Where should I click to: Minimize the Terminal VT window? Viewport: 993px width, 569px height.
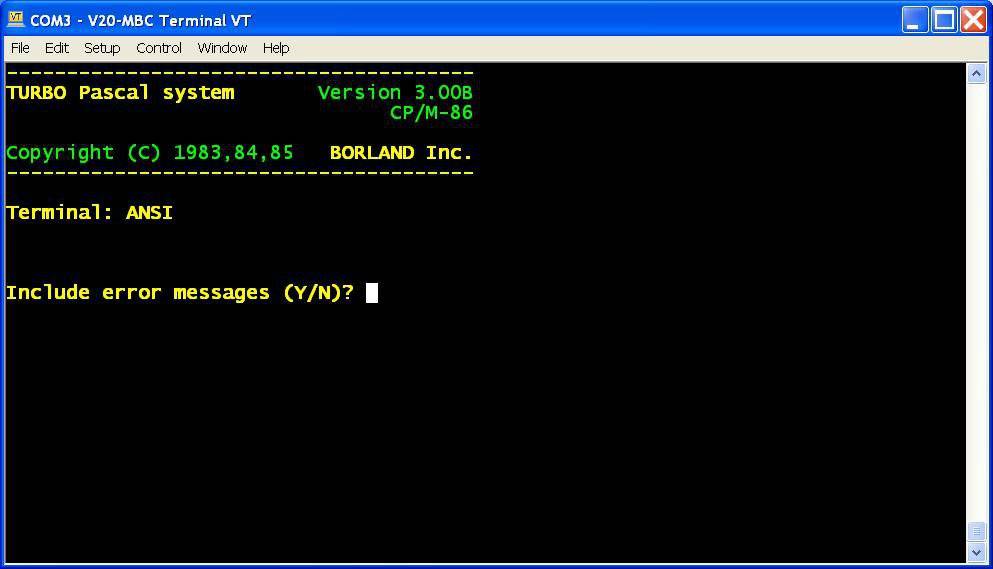coord(914,20)
